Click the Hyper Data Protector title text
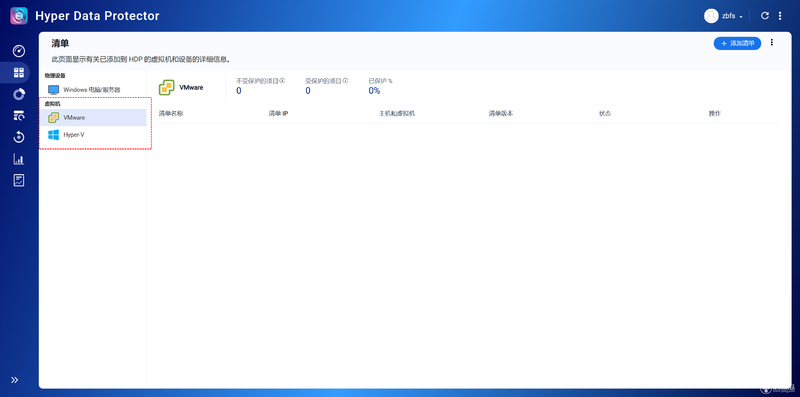The image size is (800, 397). (97, 16)
